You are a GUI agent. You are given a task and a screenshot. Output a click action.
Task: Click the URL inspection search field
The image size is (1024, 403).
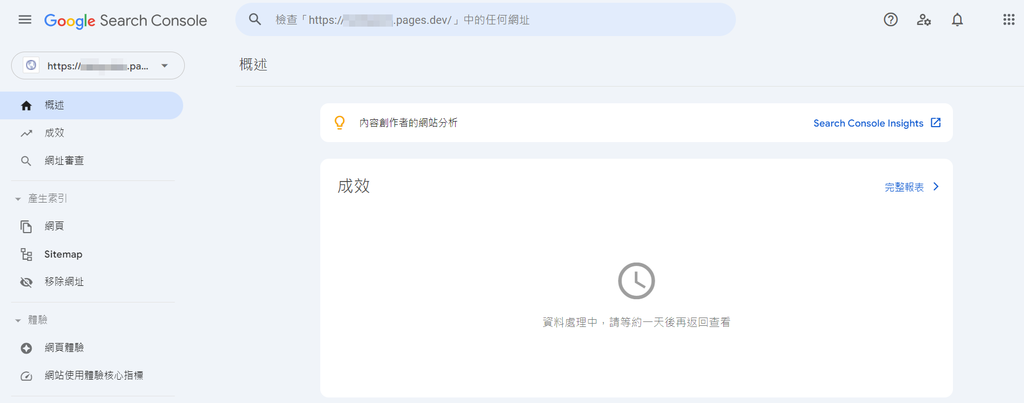click(485, 20)
